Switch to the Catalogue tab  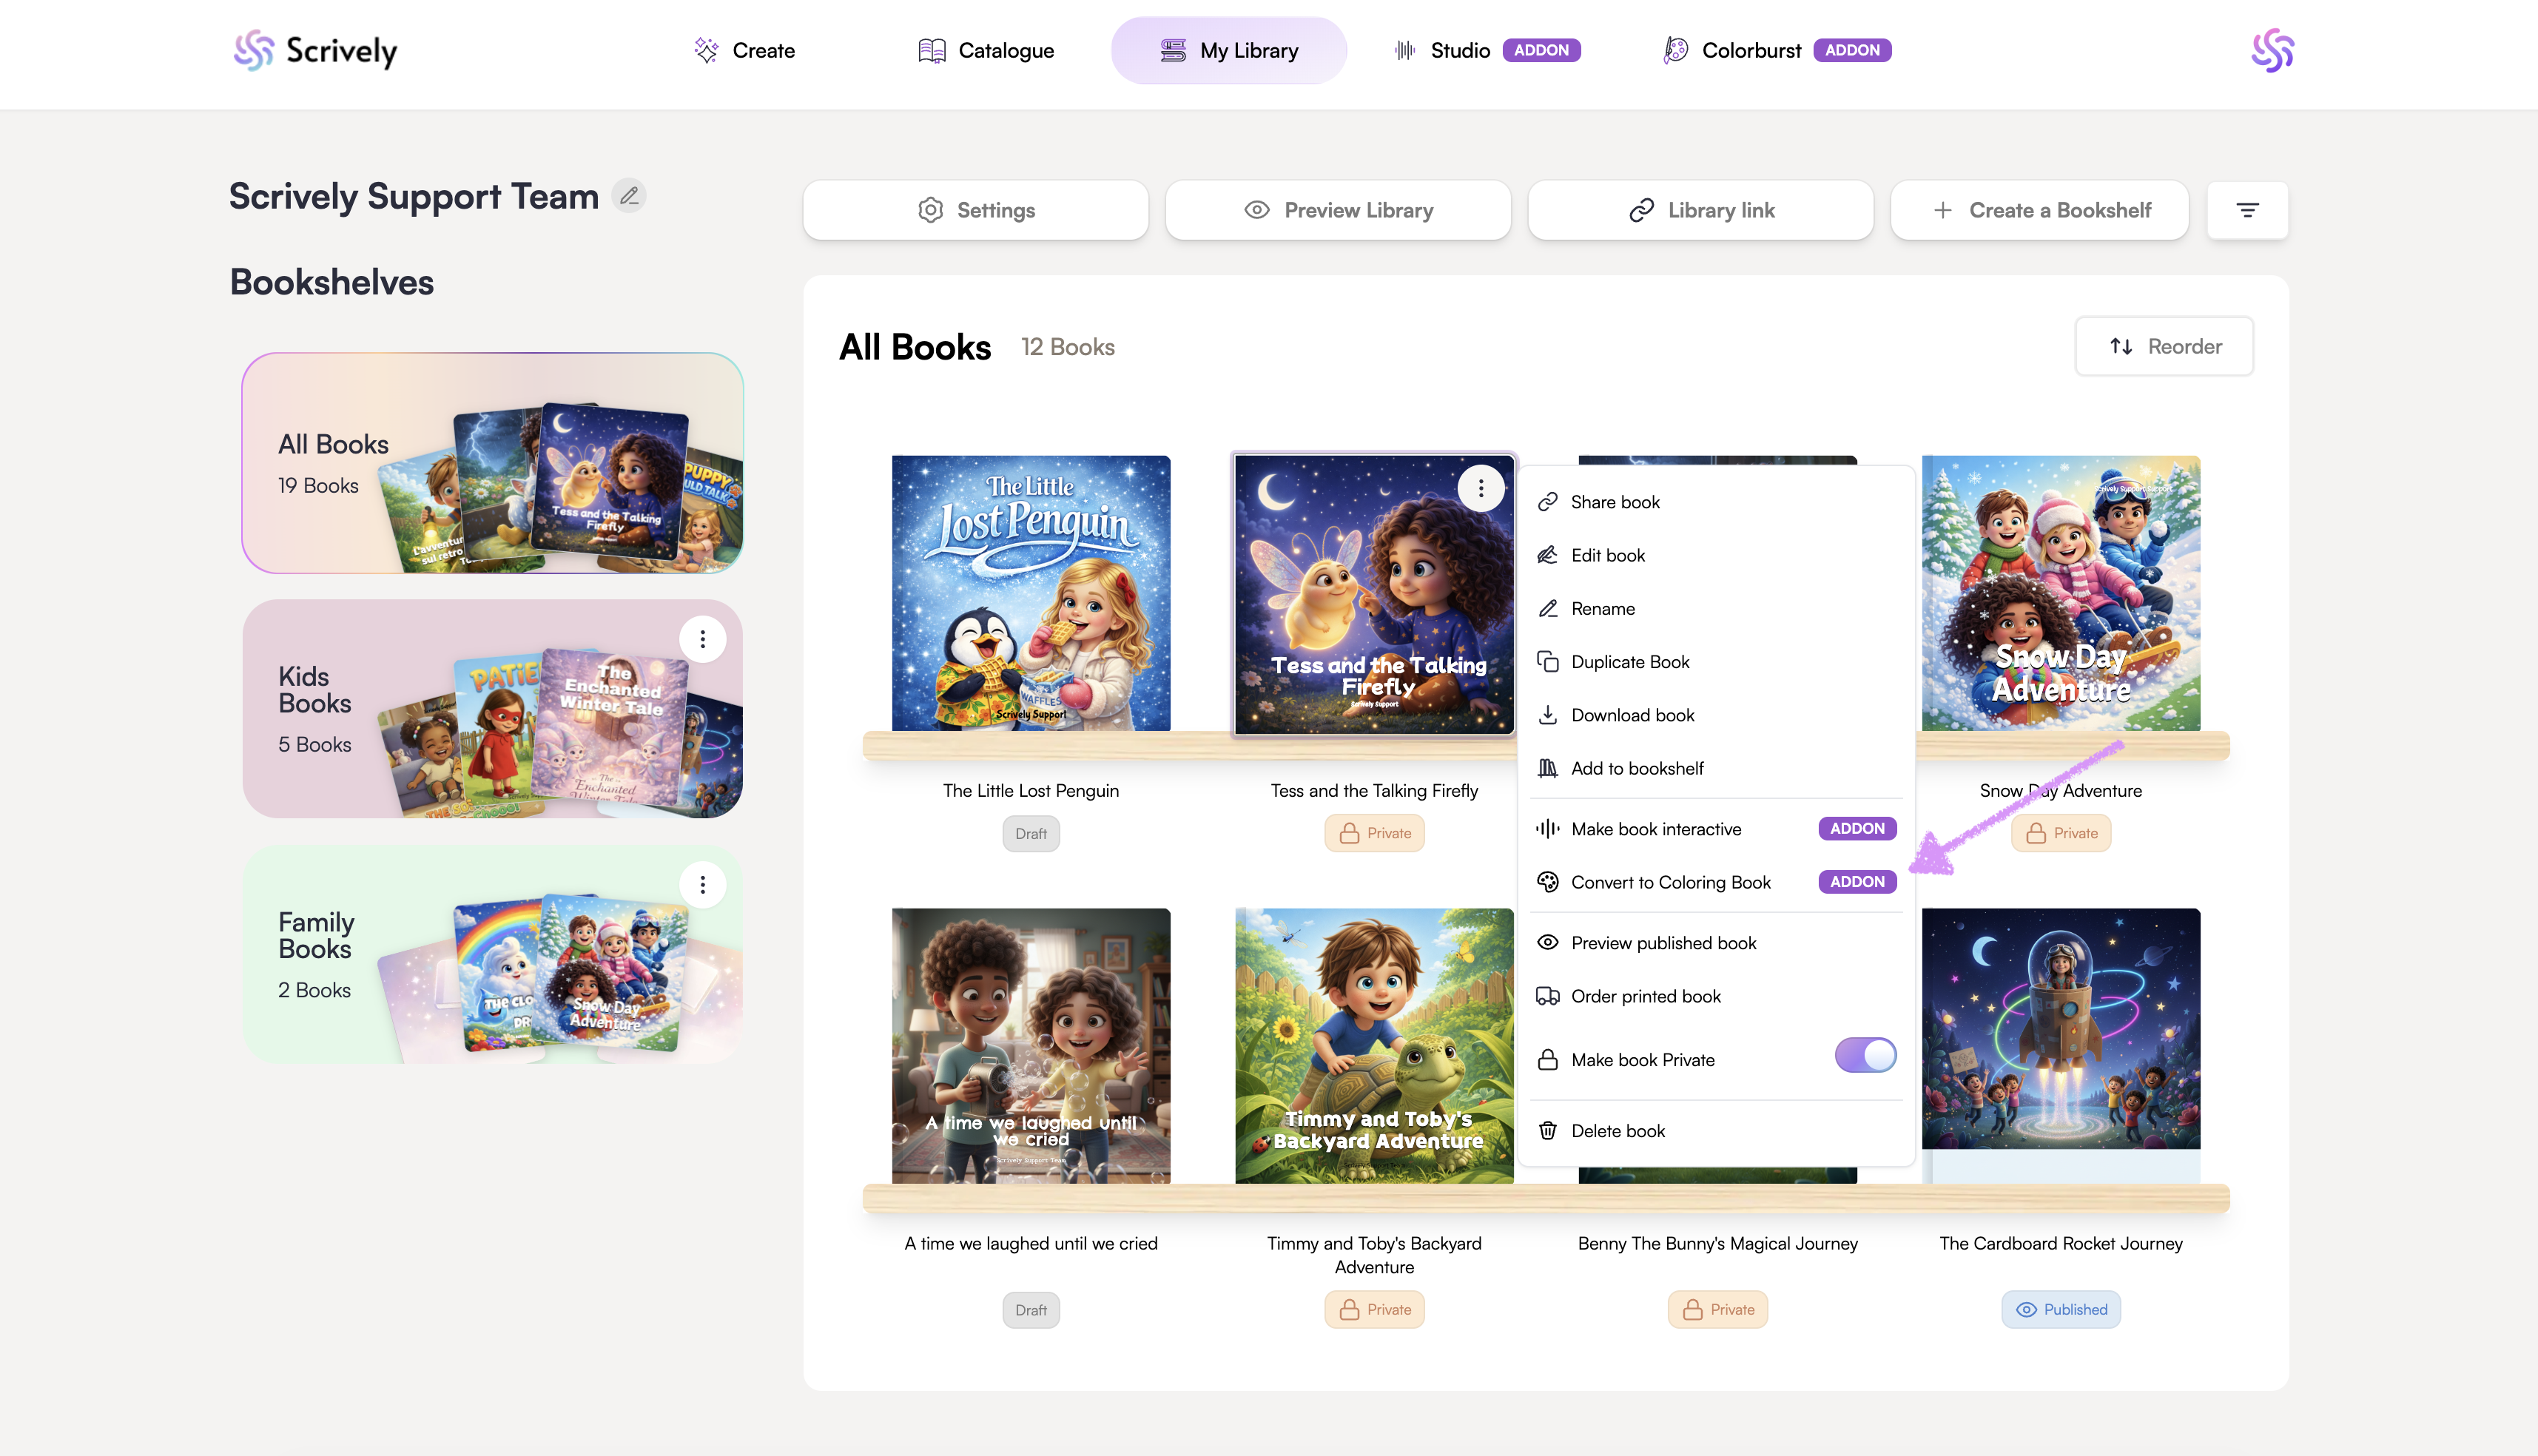pos(985,50)
